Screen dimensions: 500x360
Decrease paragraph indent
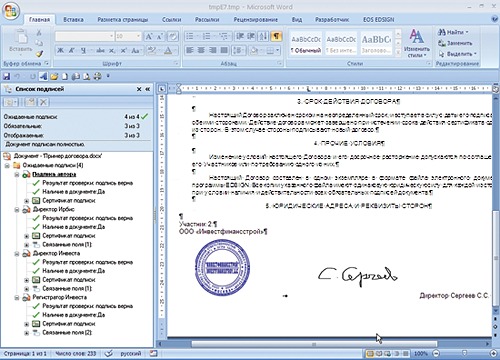[x=240, y=36]
